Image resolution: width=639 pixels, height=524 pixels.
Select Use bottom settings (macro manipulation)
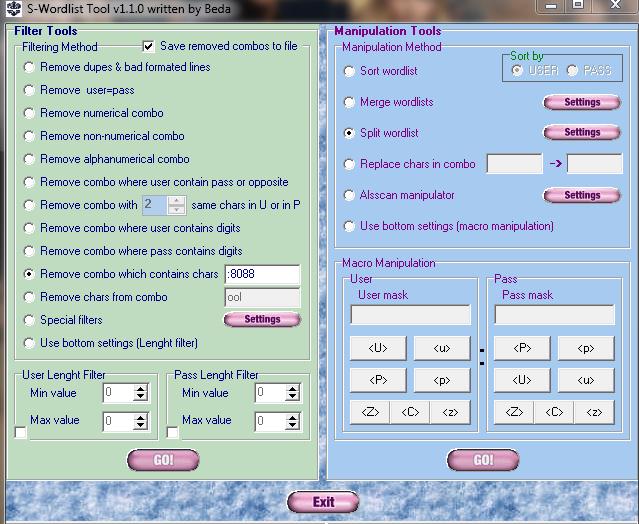349,226
